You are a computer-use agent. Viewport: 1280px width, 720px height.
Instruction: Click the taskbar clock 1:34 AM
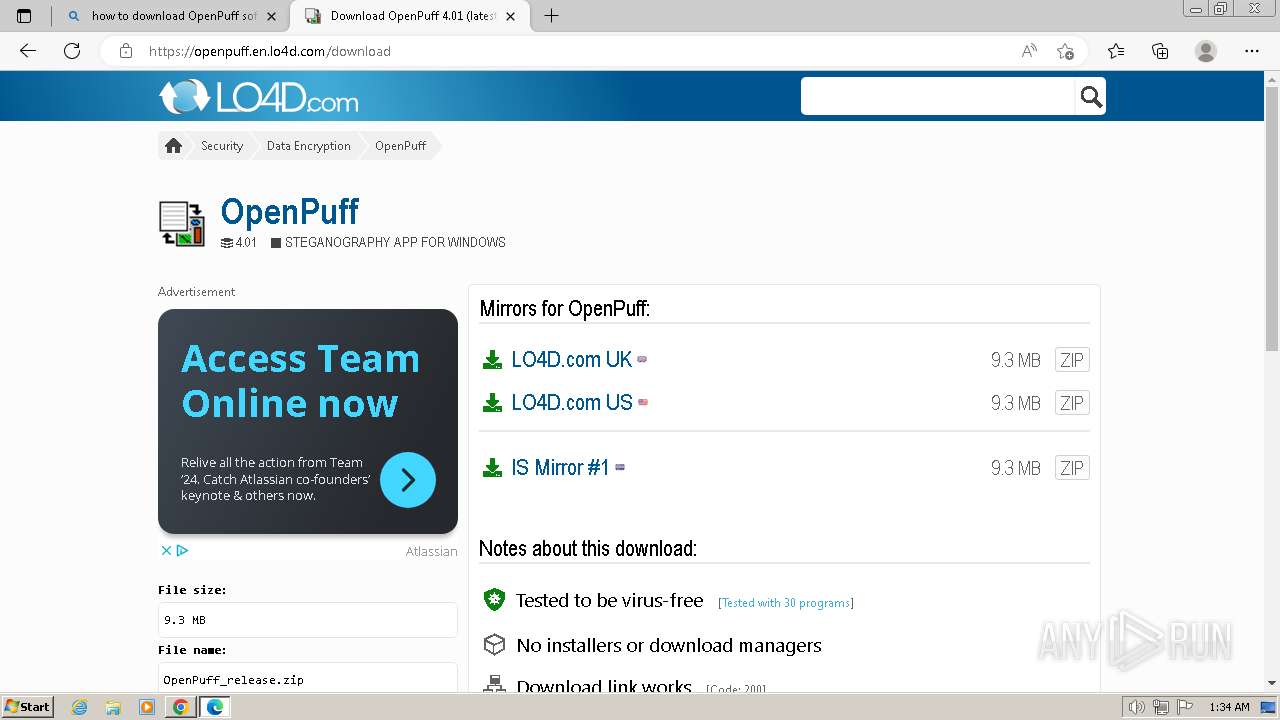point(1229,707)
